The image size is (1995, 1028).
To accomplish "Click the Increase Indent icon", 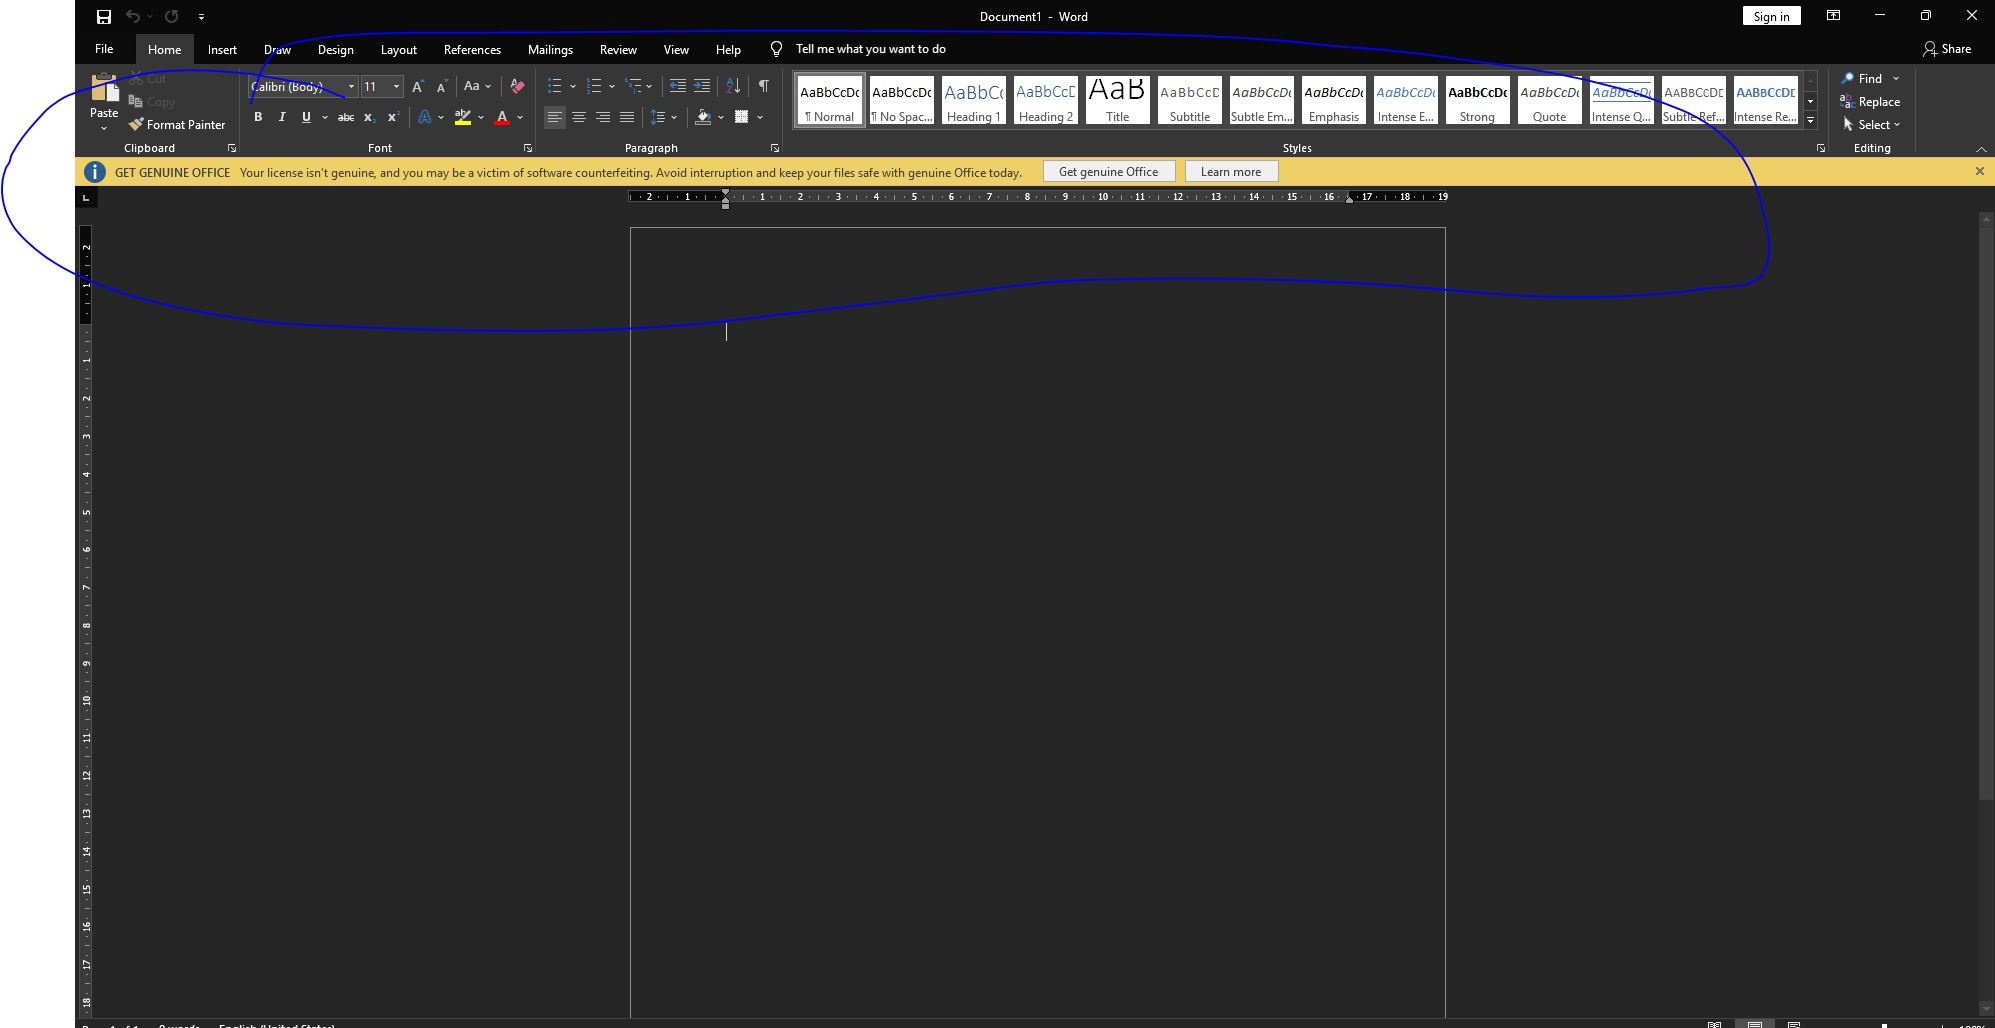I will [702, 86].
